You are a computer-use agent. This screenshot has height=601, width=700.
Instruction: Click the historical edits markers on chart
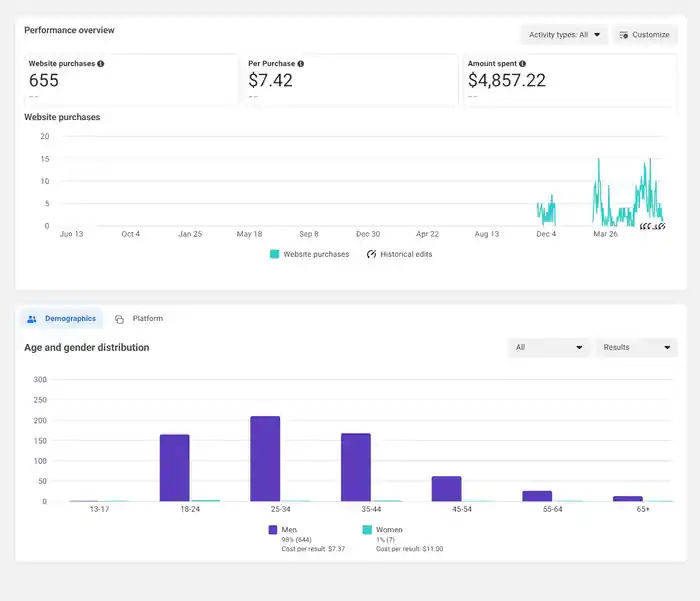(x=652, y=226)
